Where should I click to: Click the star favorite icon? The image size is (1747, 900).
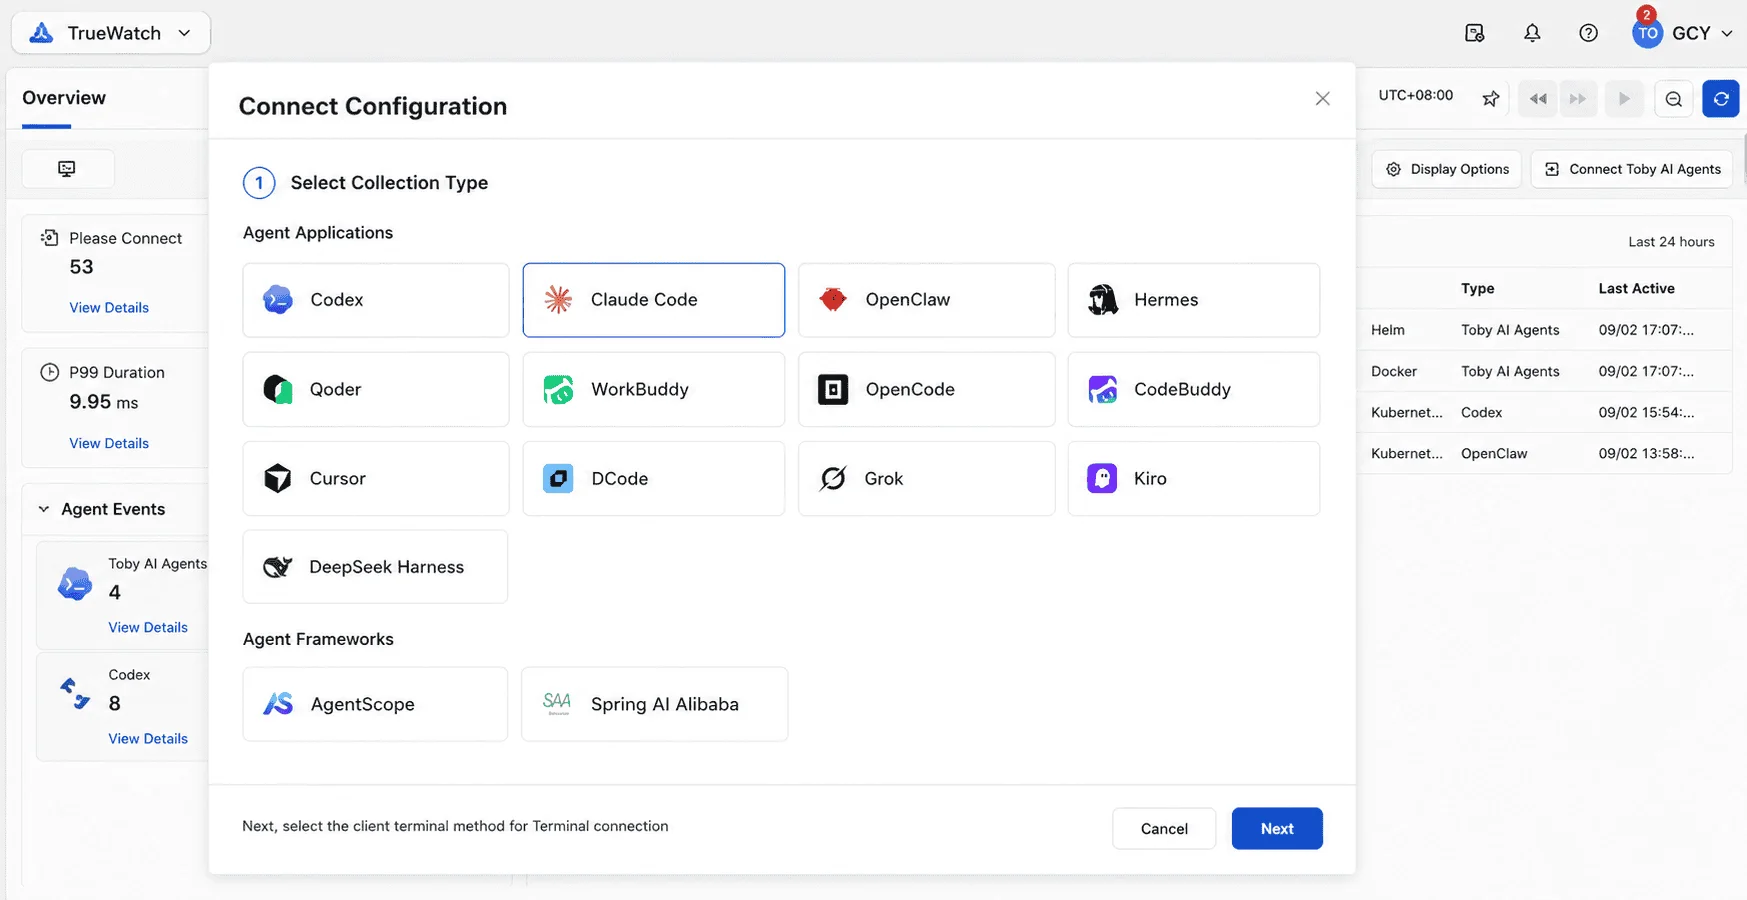1491,98
